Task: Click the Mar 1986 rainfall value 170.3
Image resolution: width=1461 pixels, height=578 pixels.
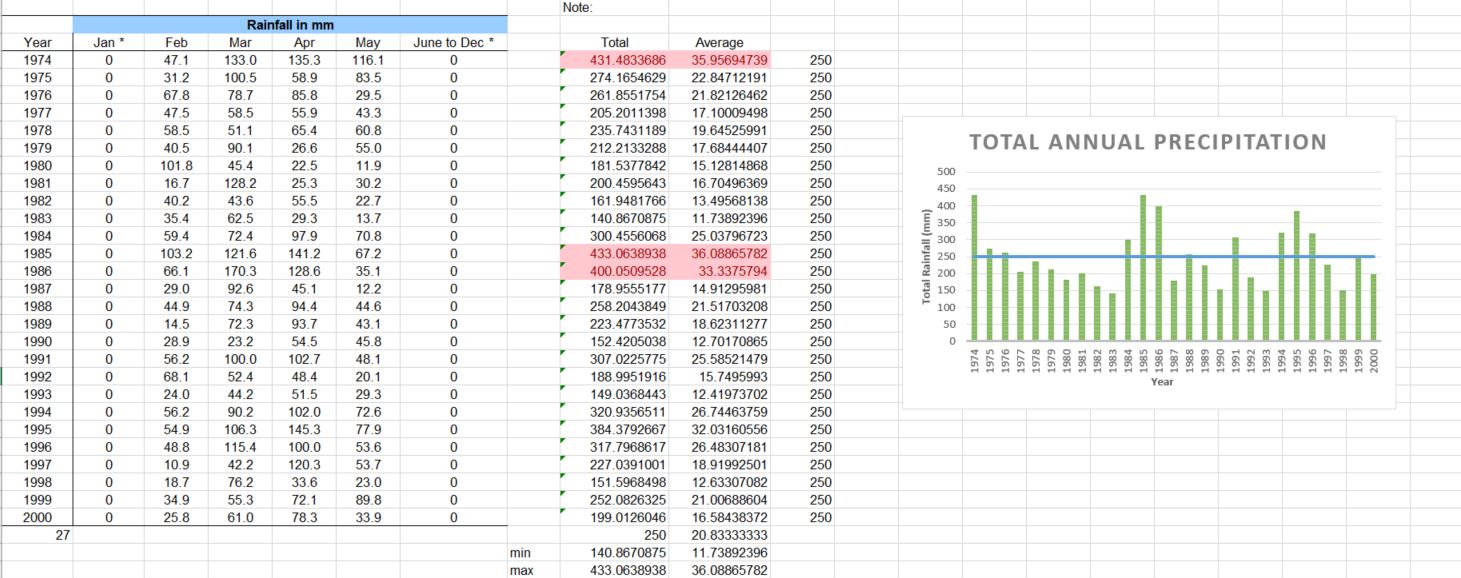Action: click(x=240, y=271)
